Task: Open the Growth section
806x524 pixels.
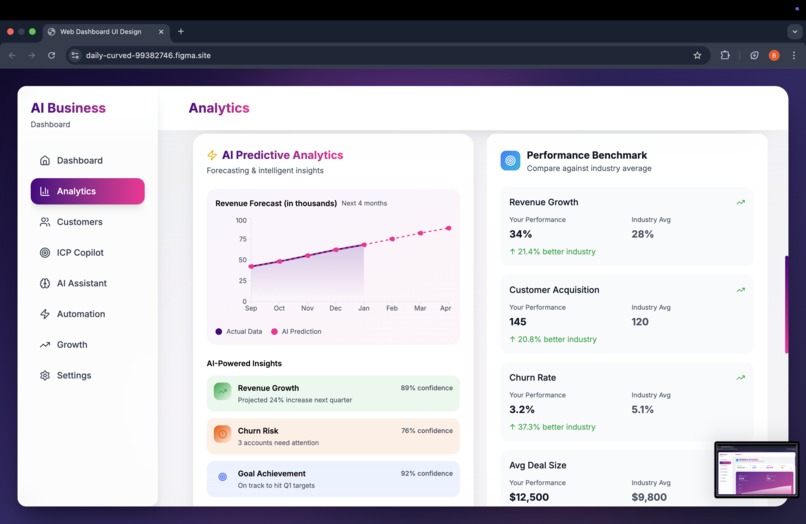Action: click(87, 345)
